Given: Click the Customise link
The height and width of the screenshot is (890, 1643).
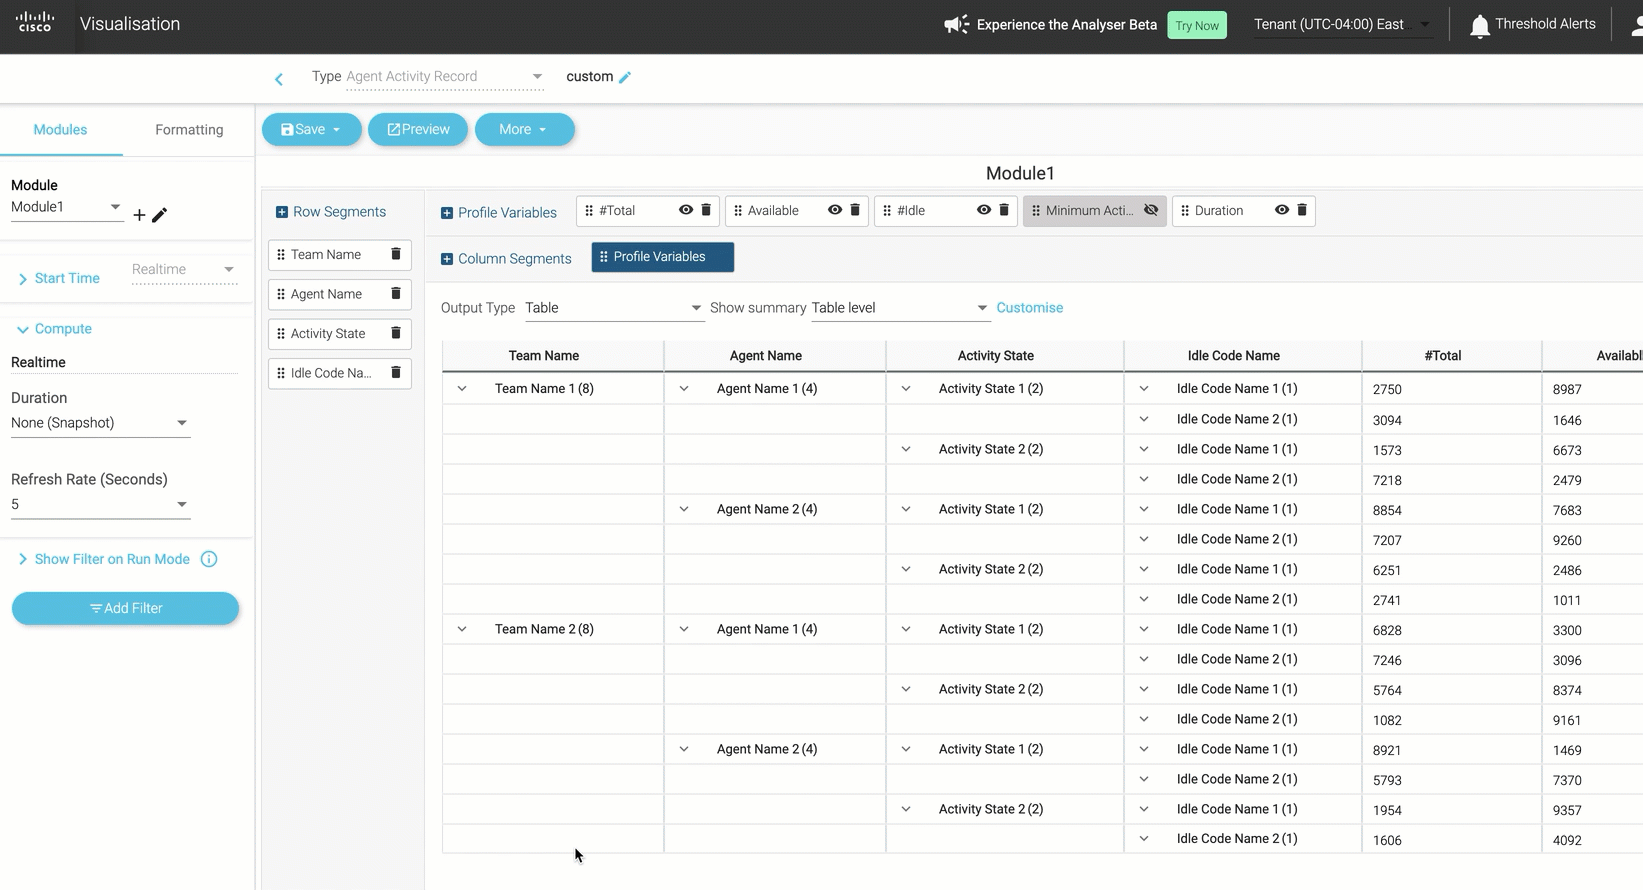Looking at the screenshot, I should (1029, 308).
